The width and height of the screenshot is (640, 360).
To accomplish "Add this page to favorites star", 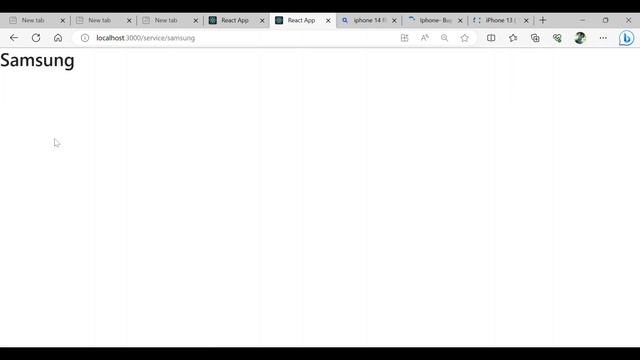I will [x=464, y=38].
